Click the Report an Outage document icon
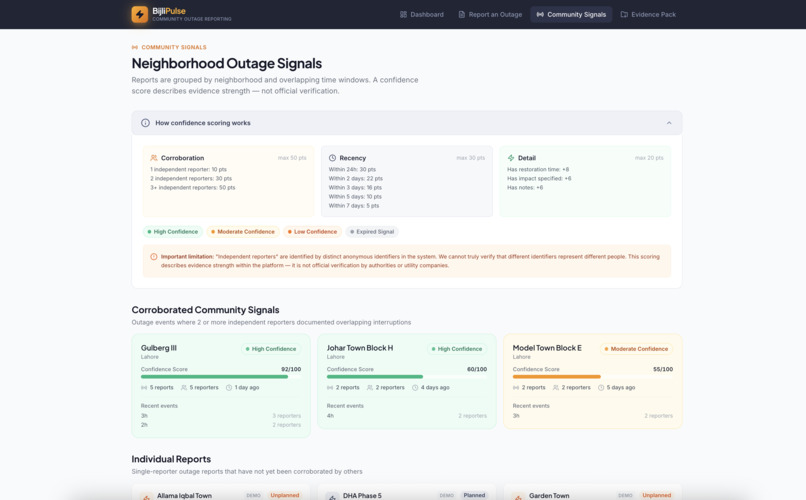Image resolution: width=806 pixels, height=500 pixels. coord(462,14)
